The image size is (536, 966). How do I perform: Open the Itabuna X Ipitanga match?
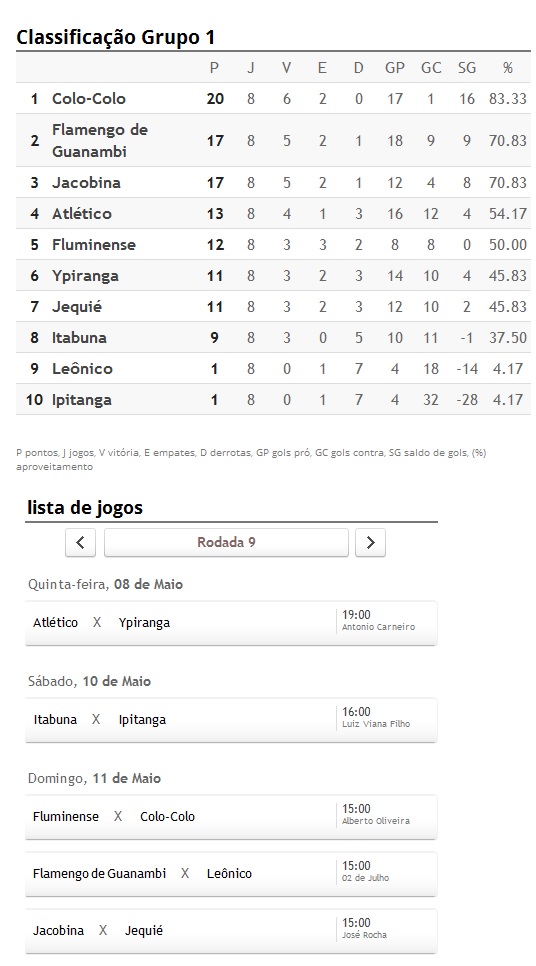click(231, 720)
